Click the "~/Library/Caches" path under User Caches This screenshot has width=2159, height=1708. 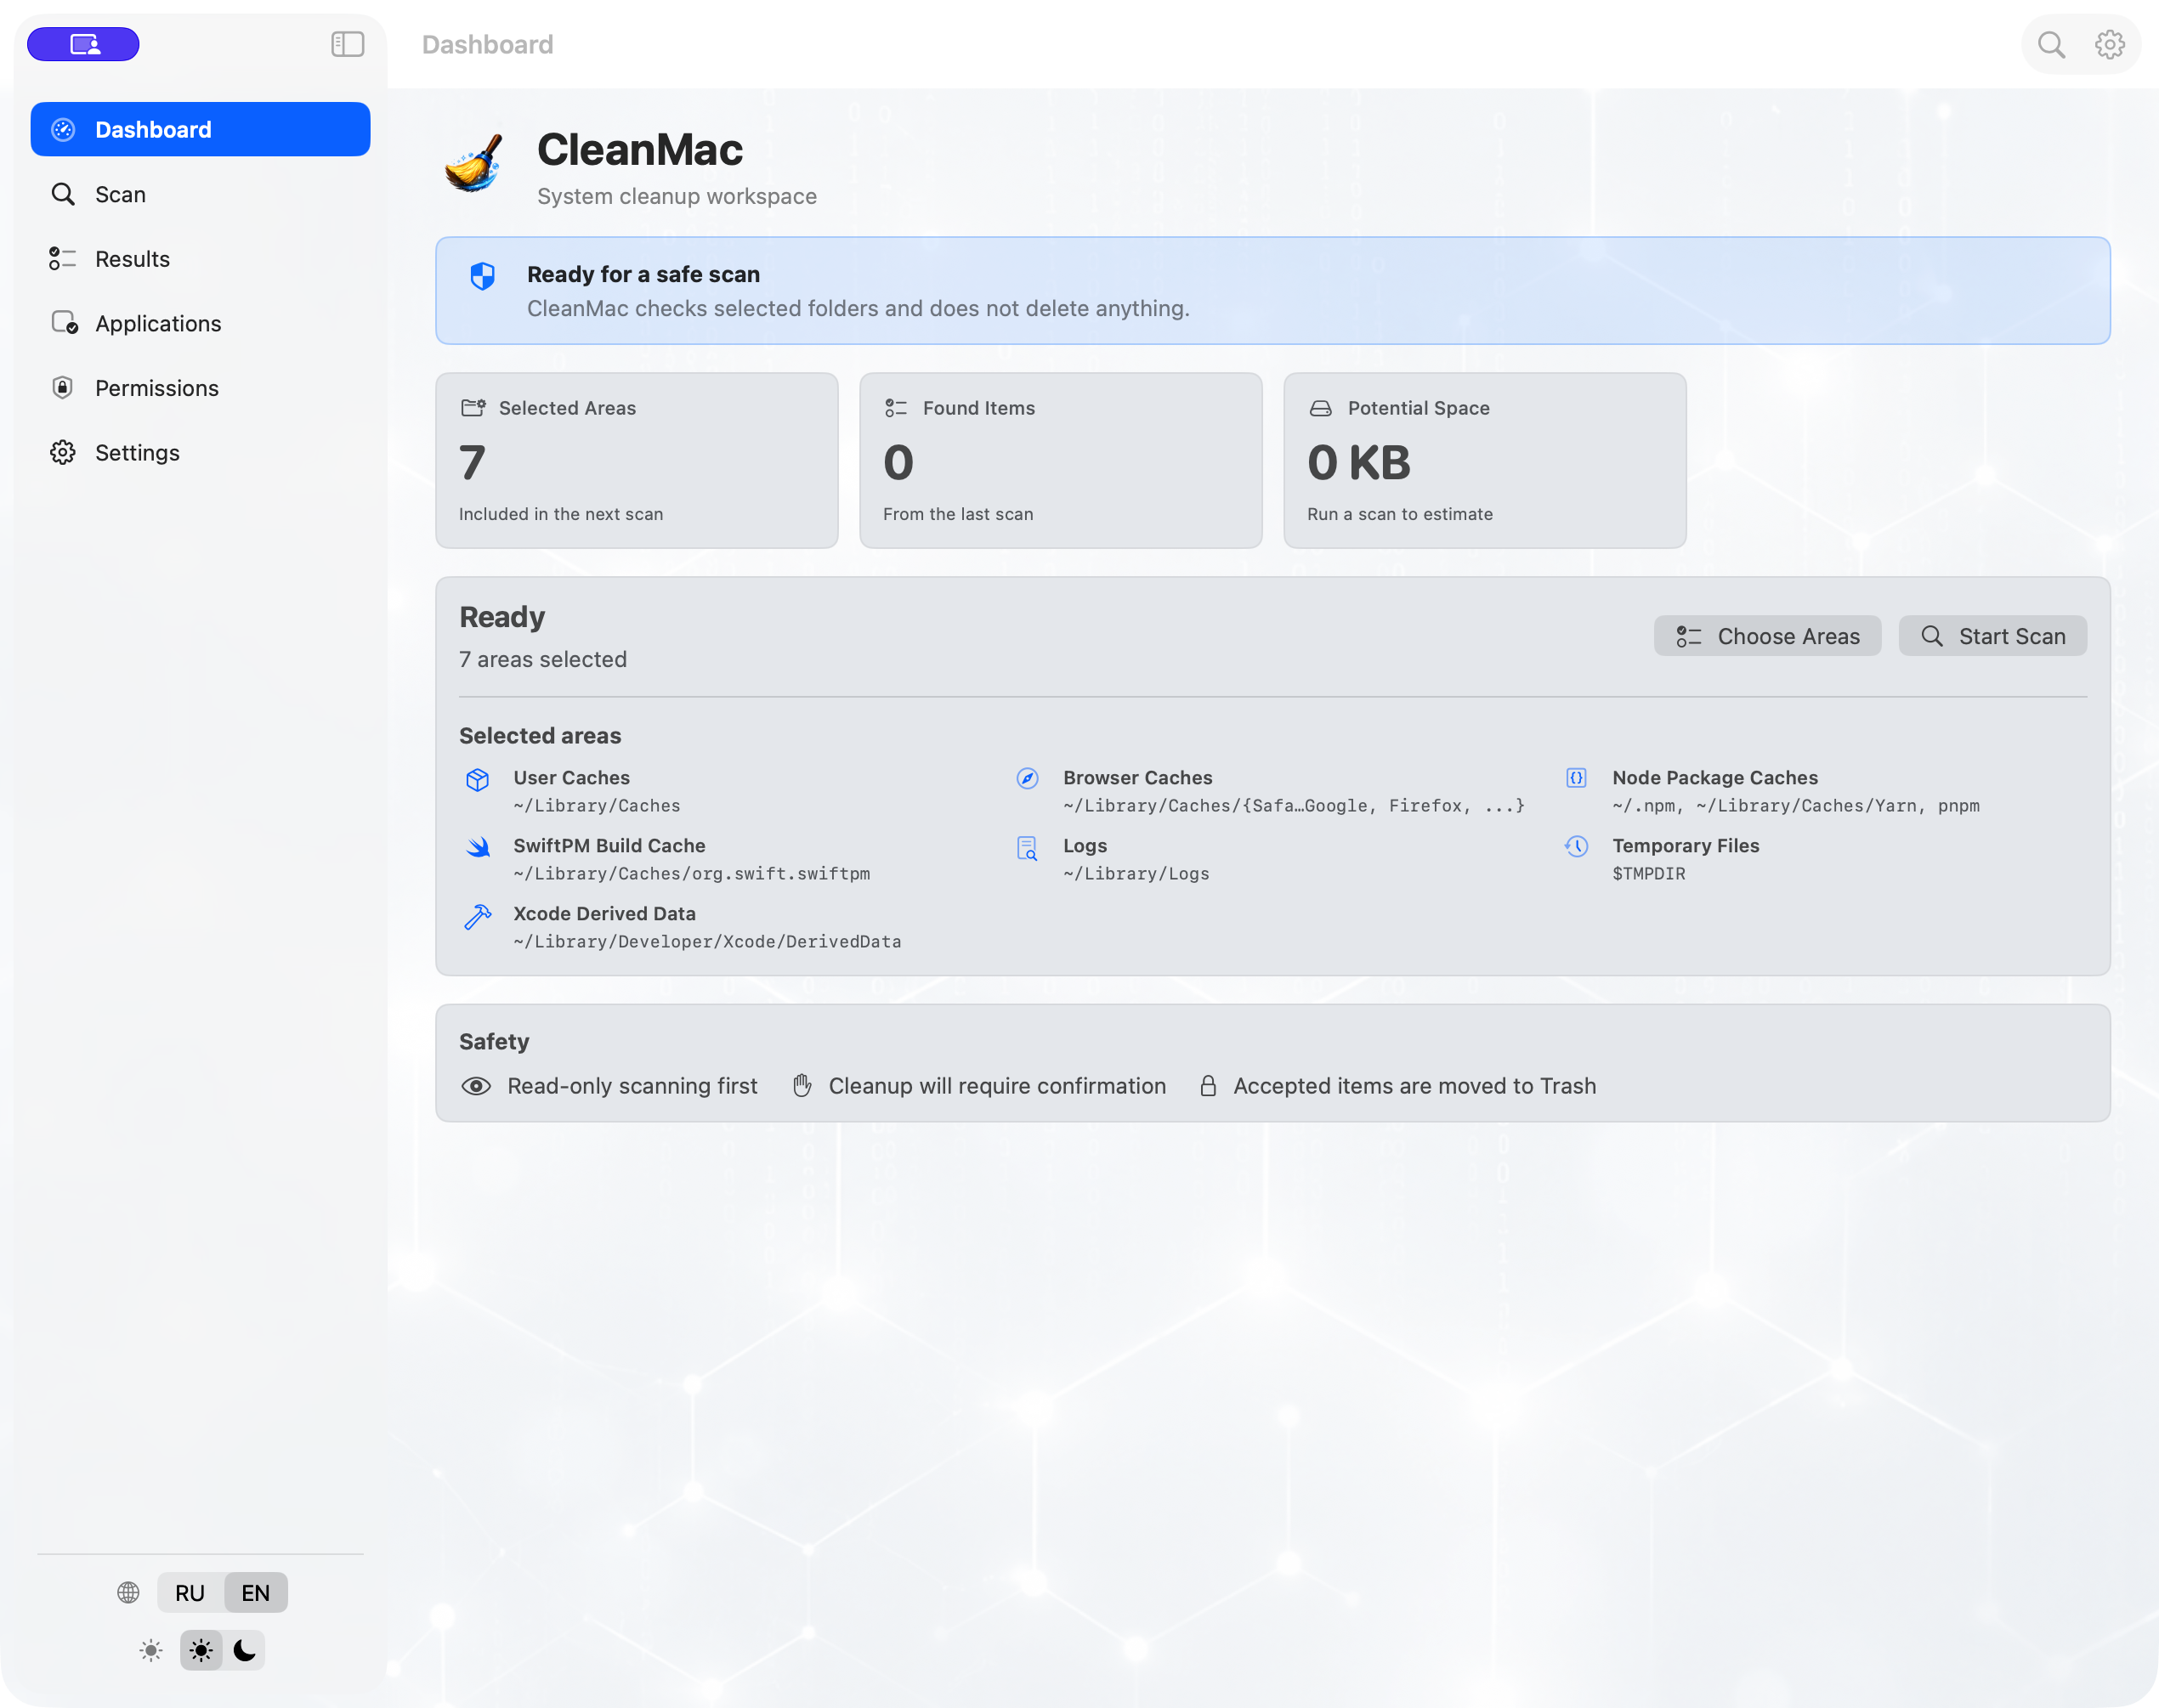tap(597, 806)
